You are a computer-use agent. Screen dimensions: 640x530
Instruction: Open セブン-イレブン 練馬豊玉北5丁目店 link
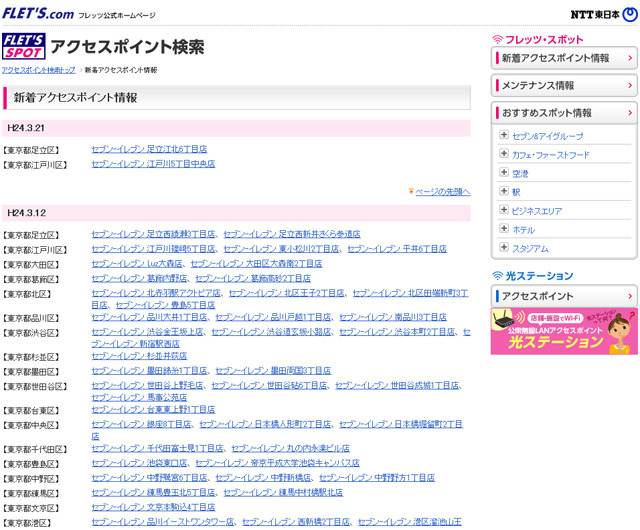tap(153, 492)
